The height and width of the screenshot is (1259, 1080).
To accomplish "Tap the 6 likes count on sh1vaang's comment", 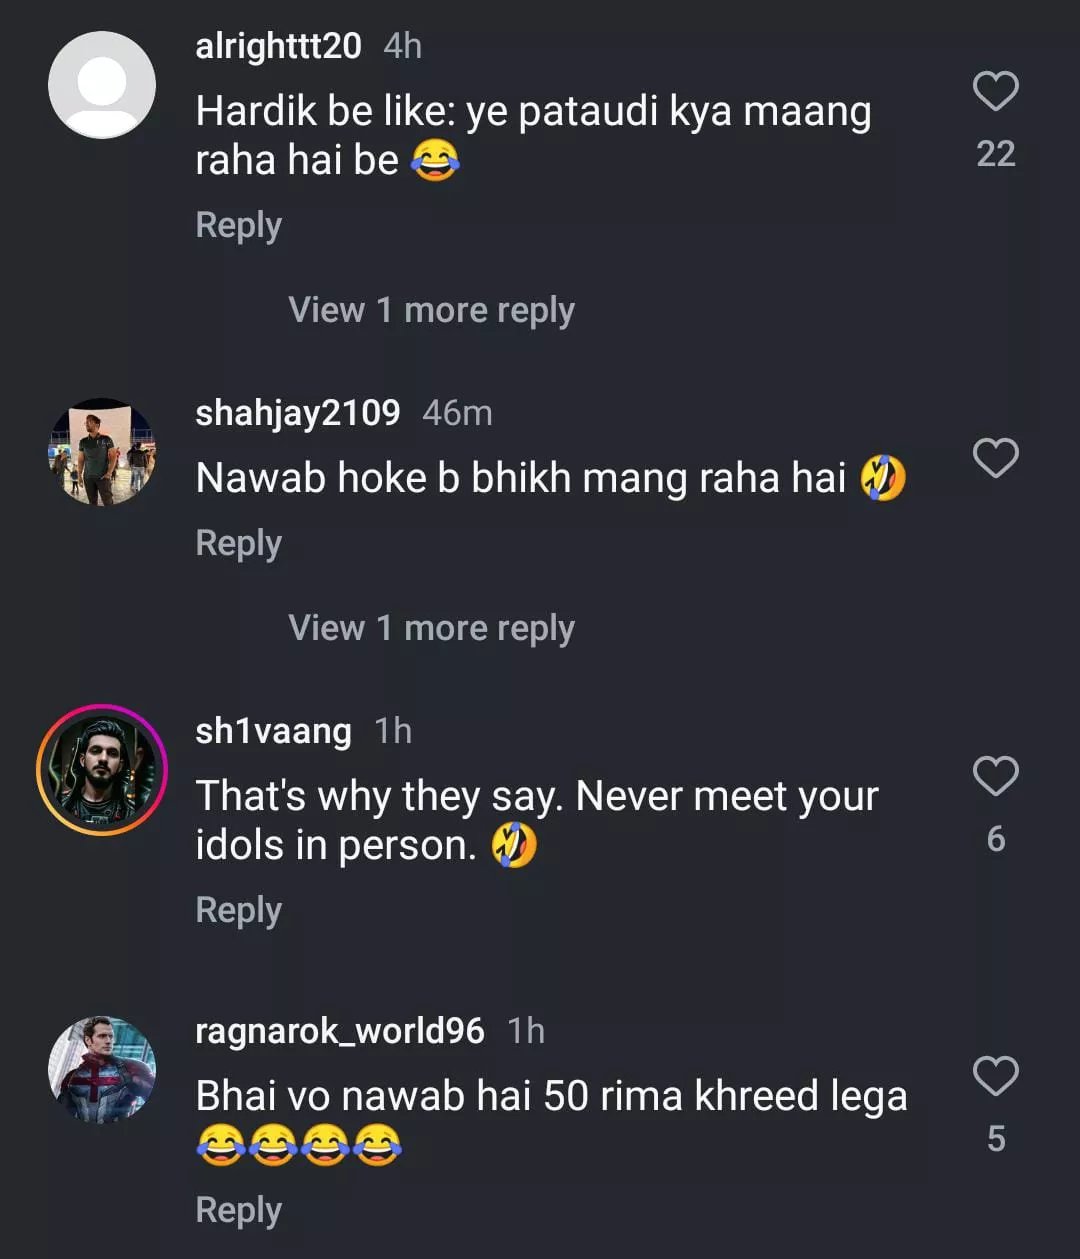I will [x=995, y=839].
